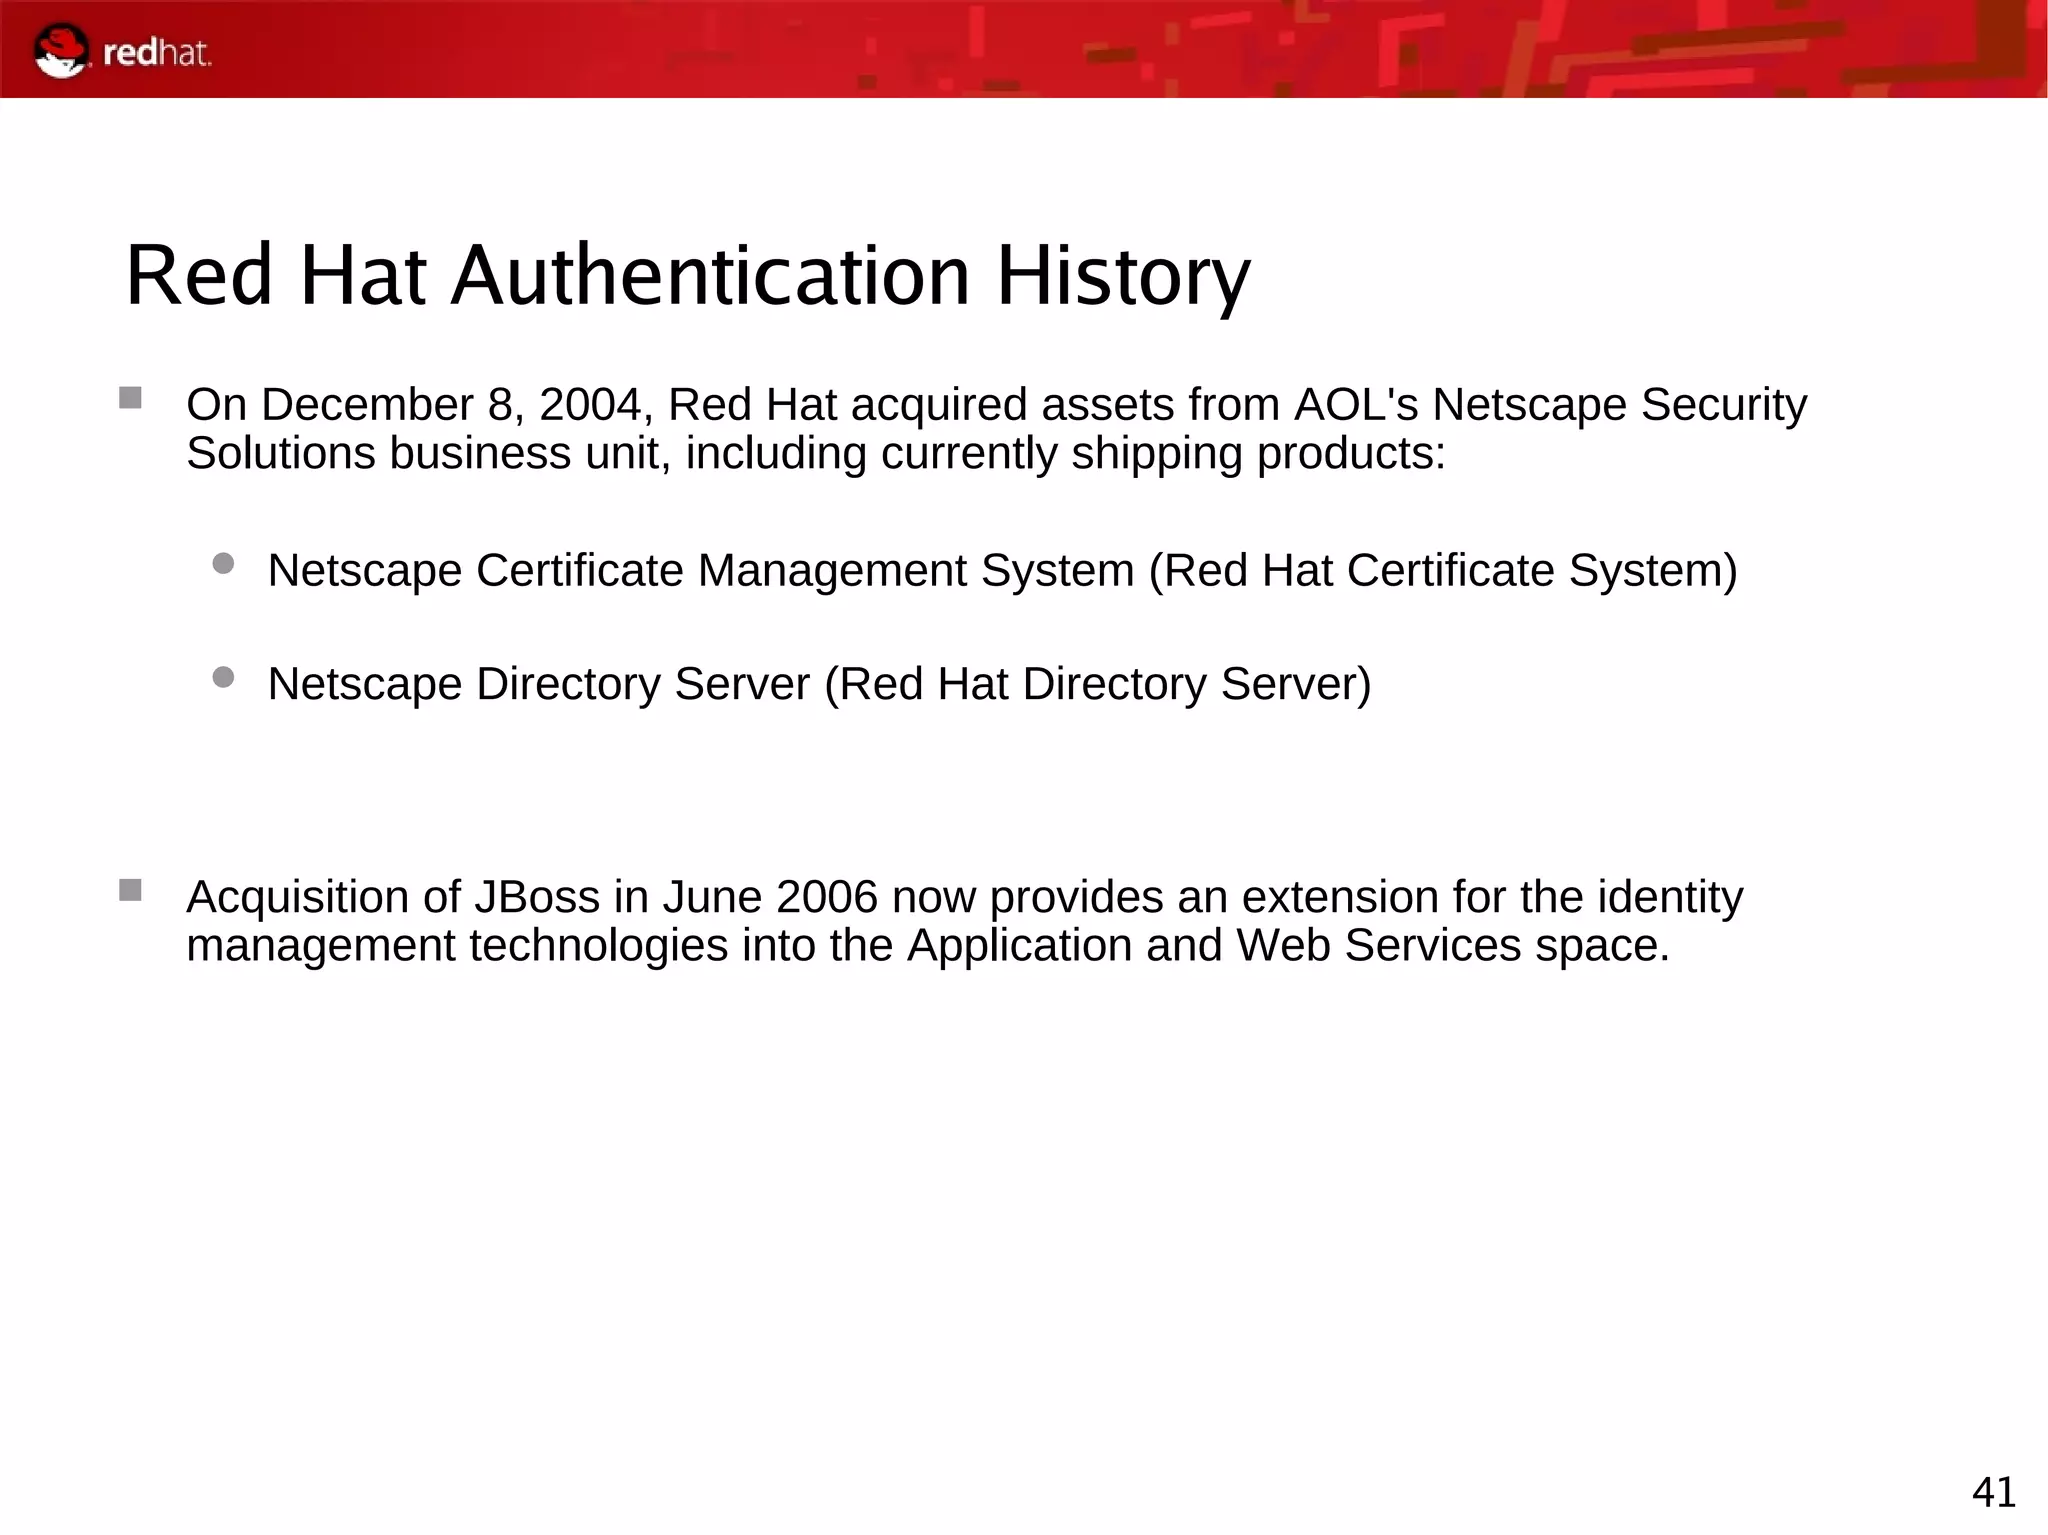The width and height of the screenshot is (2048, 1535).
Task: Select the 'Netscape Directory Server' bullet text
Action: click(819, 685)
